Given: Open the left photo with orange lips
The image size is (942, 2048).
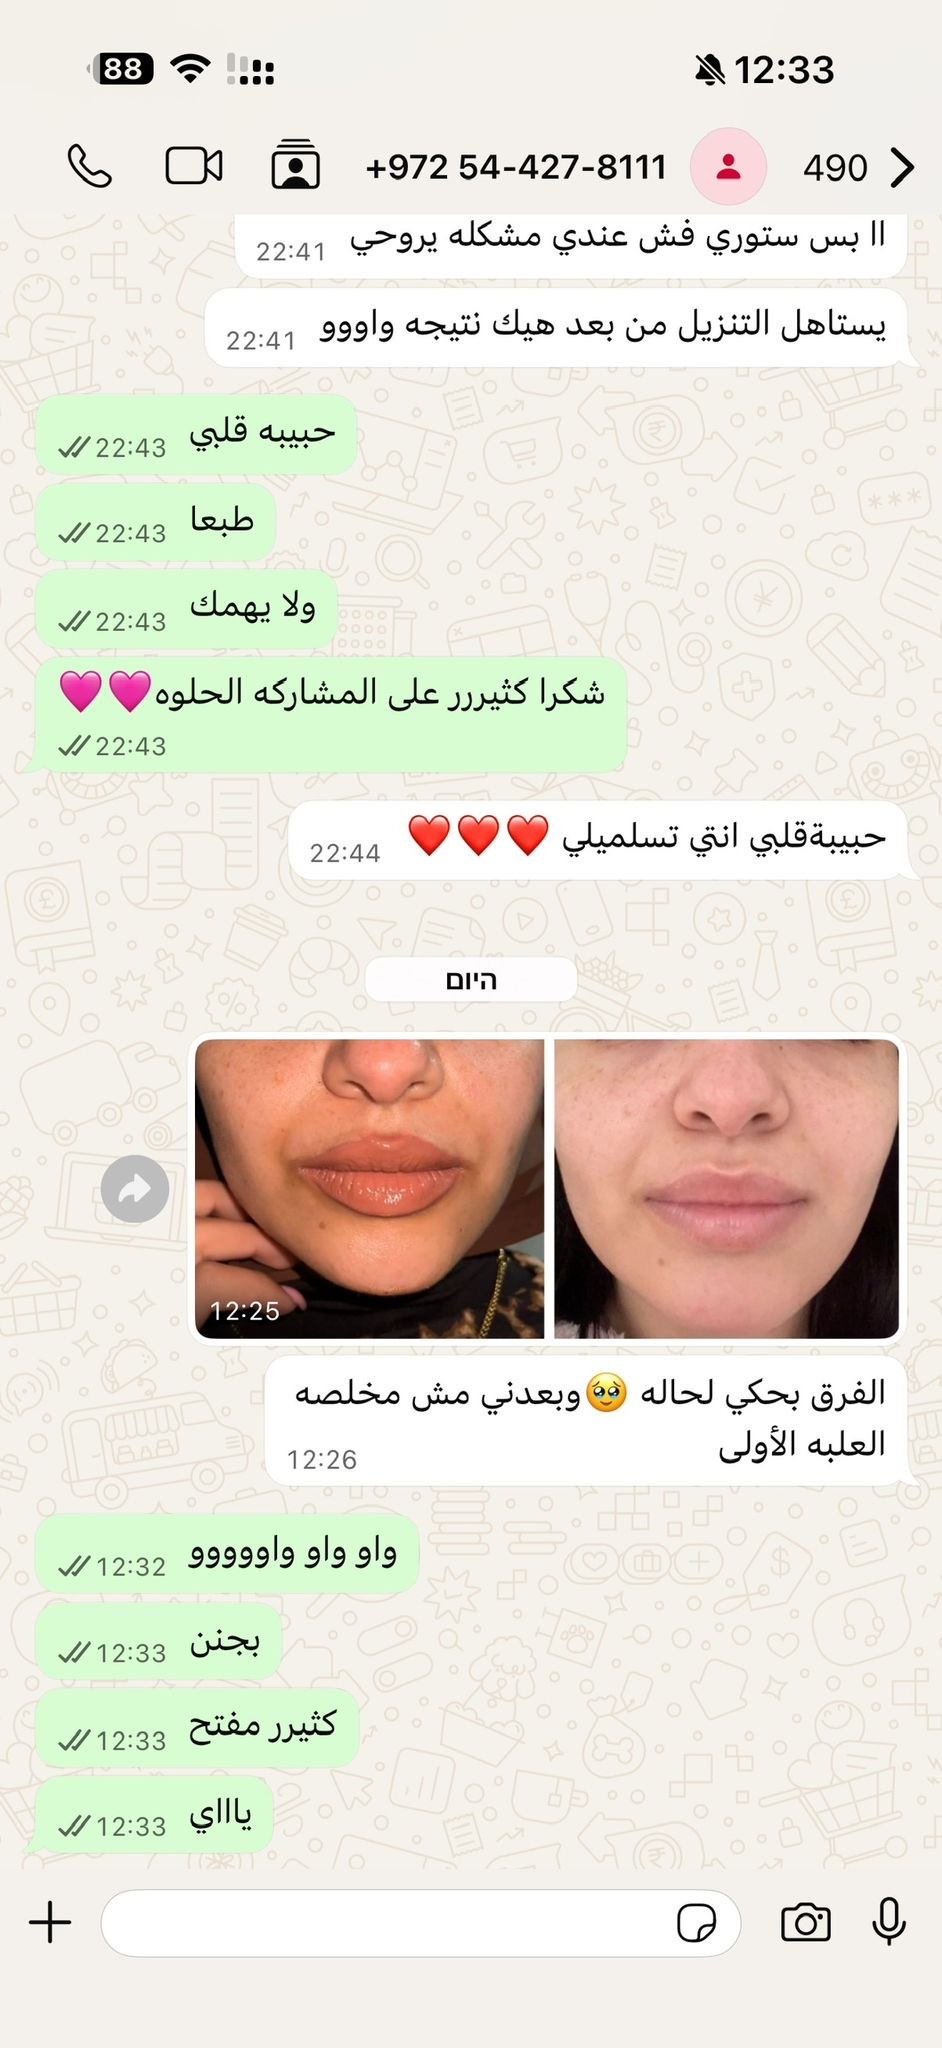Looking at the screenshot, I should point(370,1189).
